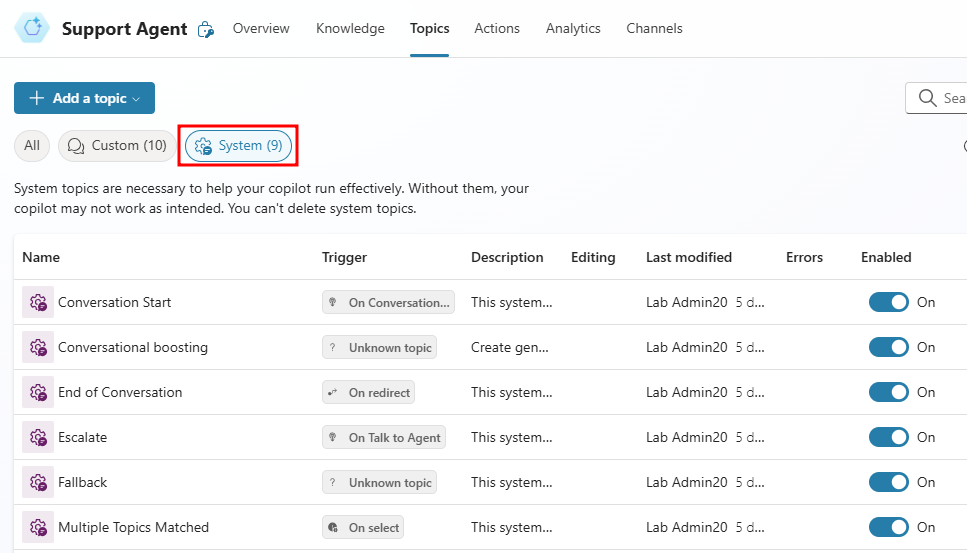Screen dimensions: 967x553
Task: Sort topics by Last modified column
Action: pyautogui.click(x=688, y=257)
